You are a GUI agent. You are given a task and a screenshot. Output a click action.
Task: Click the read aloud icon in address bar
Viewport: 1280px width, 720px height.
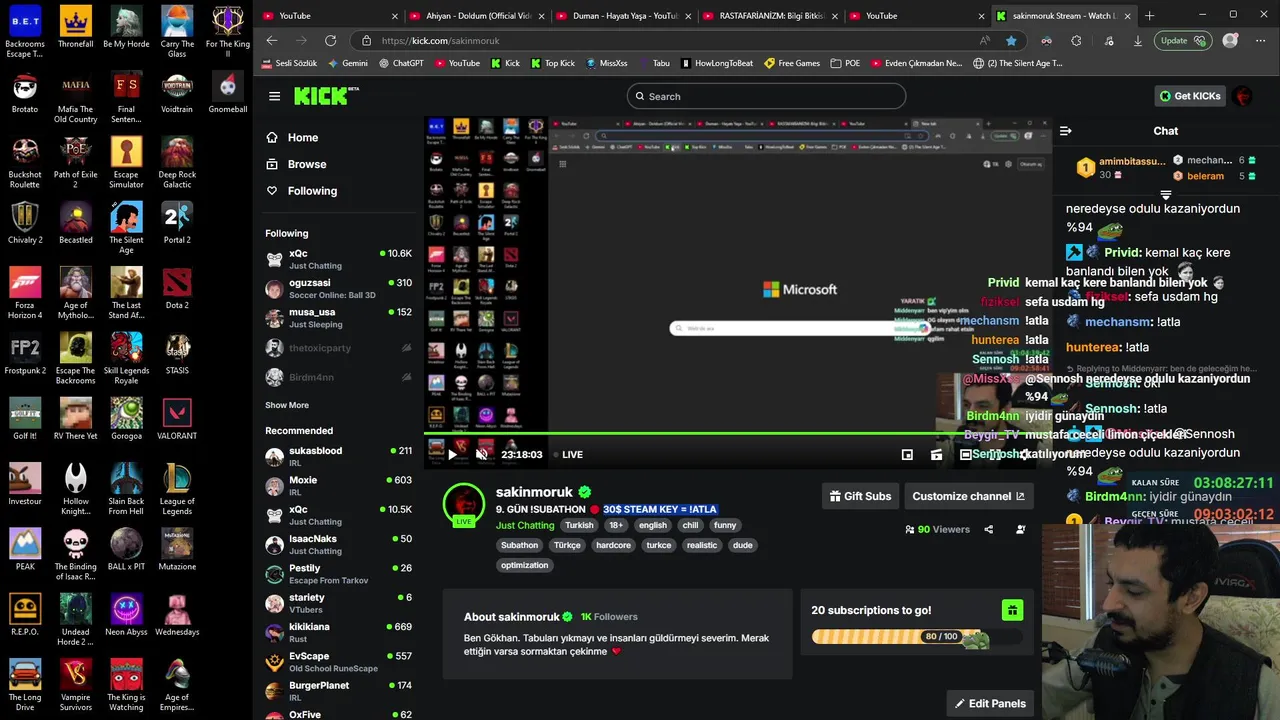985,41
